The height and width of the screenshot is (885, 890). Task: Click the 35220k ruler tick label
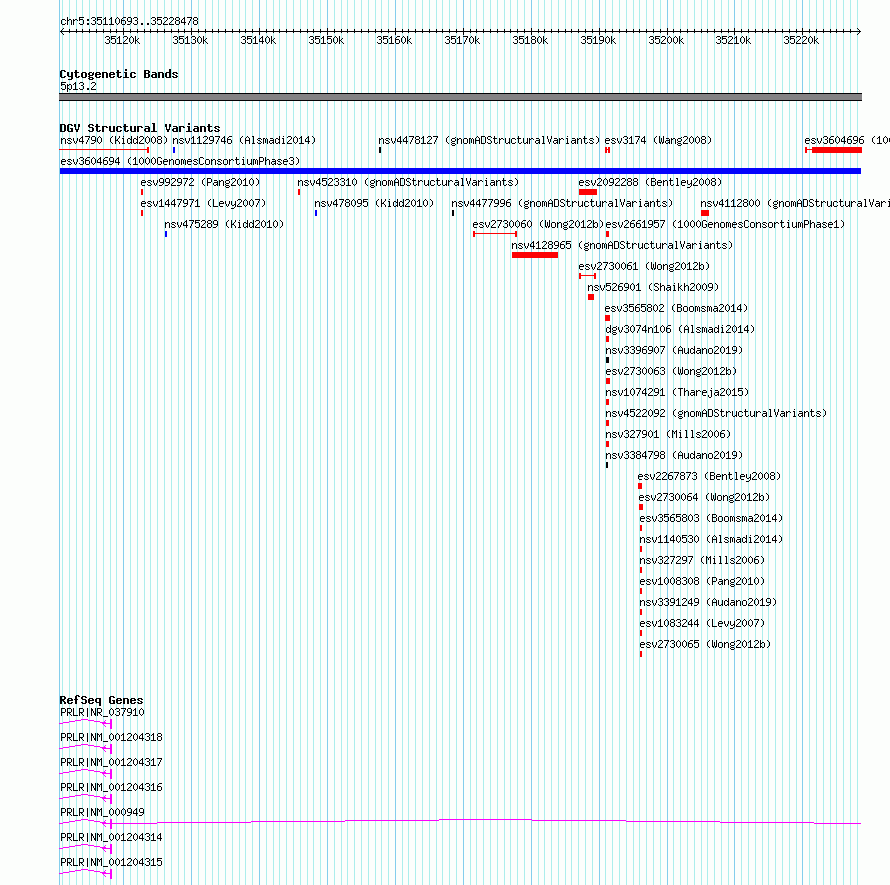[801, 40]
